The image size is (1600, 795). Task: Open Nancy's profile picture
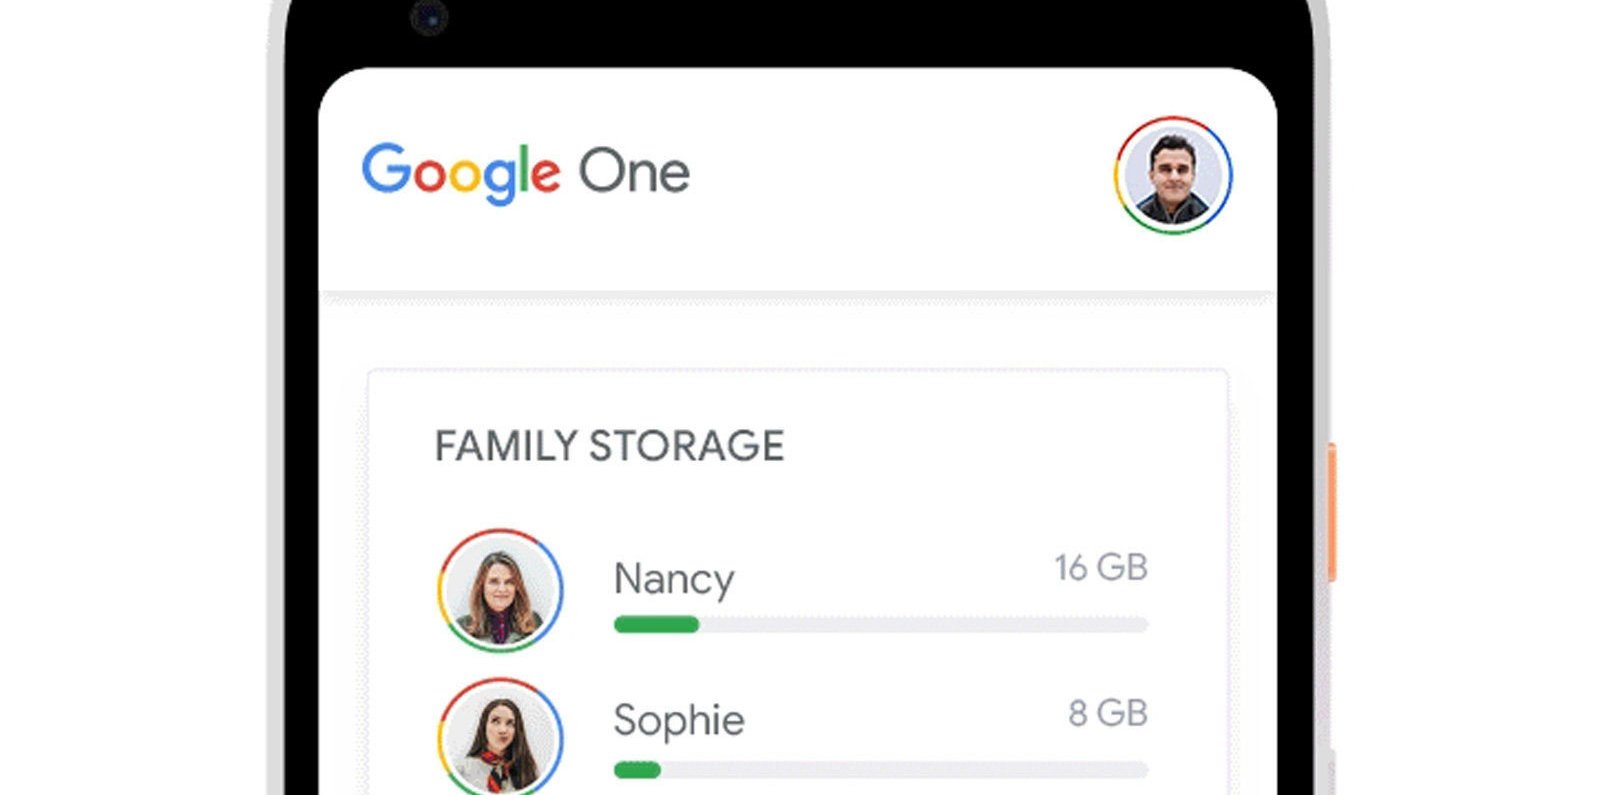tap(500, 590)
